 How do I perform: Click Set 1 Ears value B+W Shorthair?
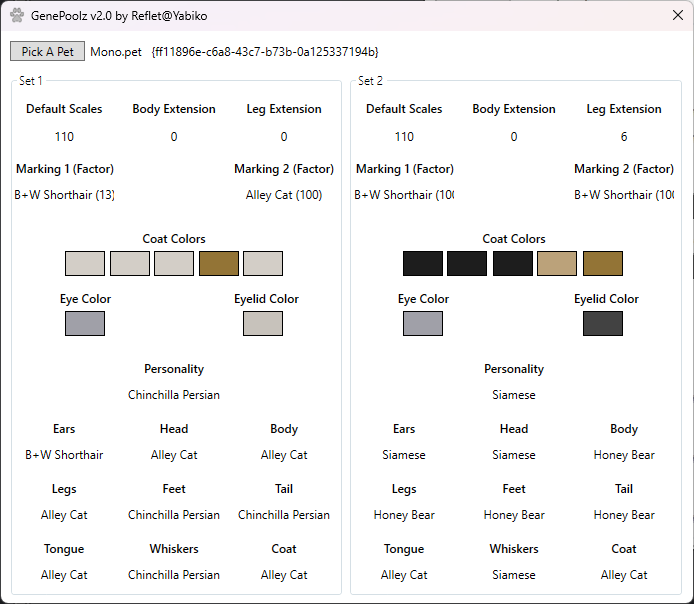(x=64, y=455)
